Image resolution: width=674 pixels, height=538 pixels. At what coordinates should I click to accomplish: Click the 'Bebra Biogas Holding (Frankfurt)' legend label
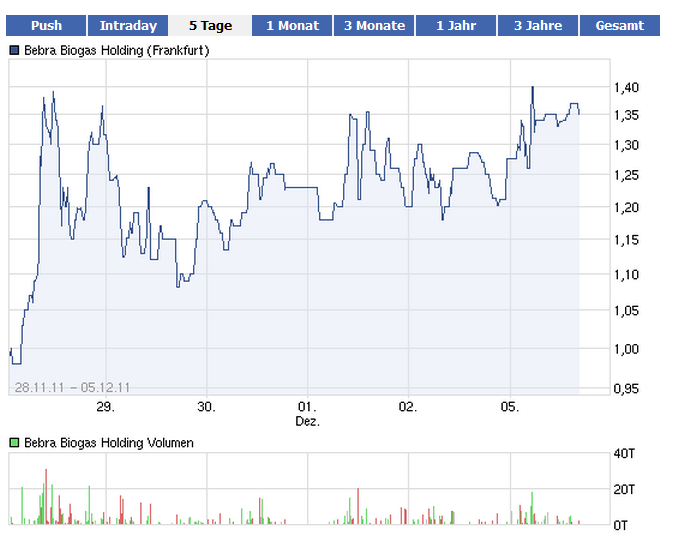pos(116,51)
